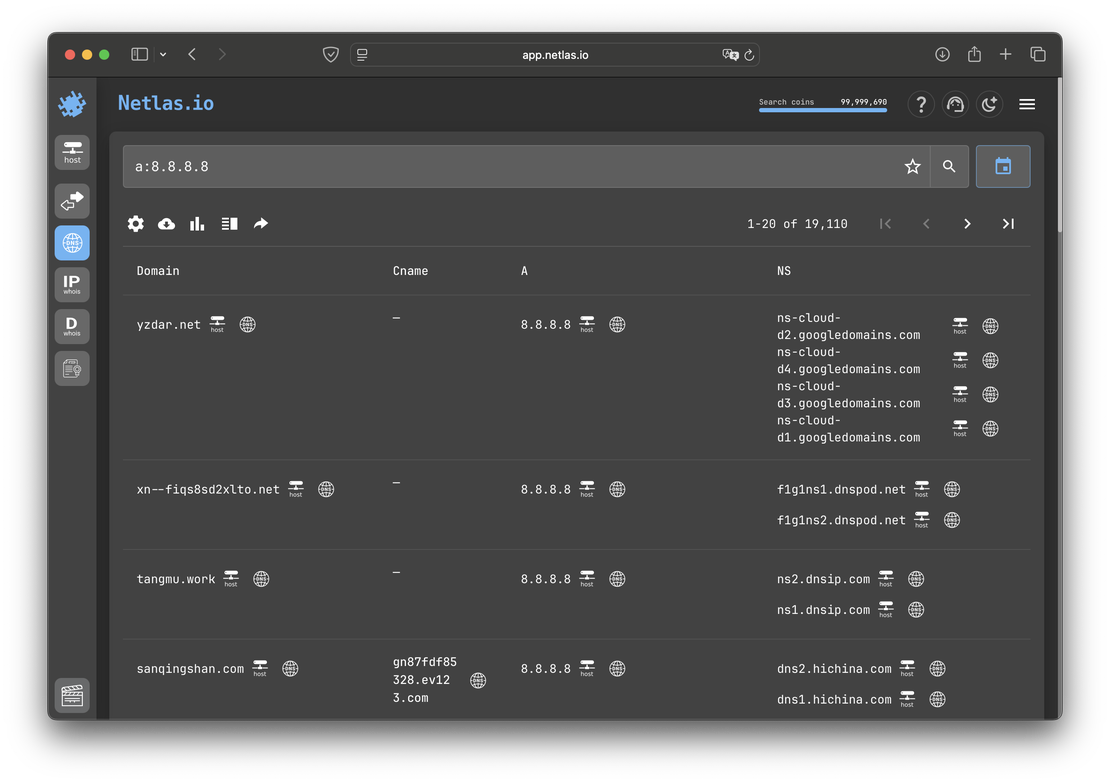Viewport: 1110px width, 783px height.
Task: Jump to last results page
Action: click(x=1008, y=224)
